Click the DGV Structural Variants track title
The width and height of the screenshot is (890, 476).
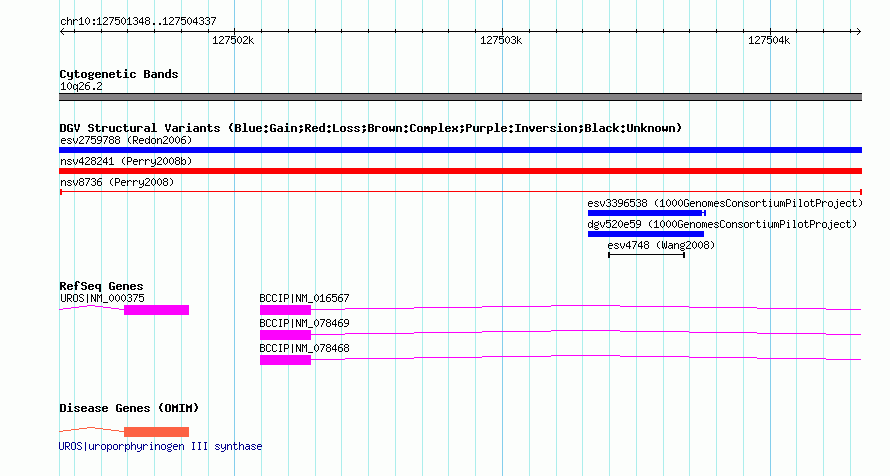370,128
